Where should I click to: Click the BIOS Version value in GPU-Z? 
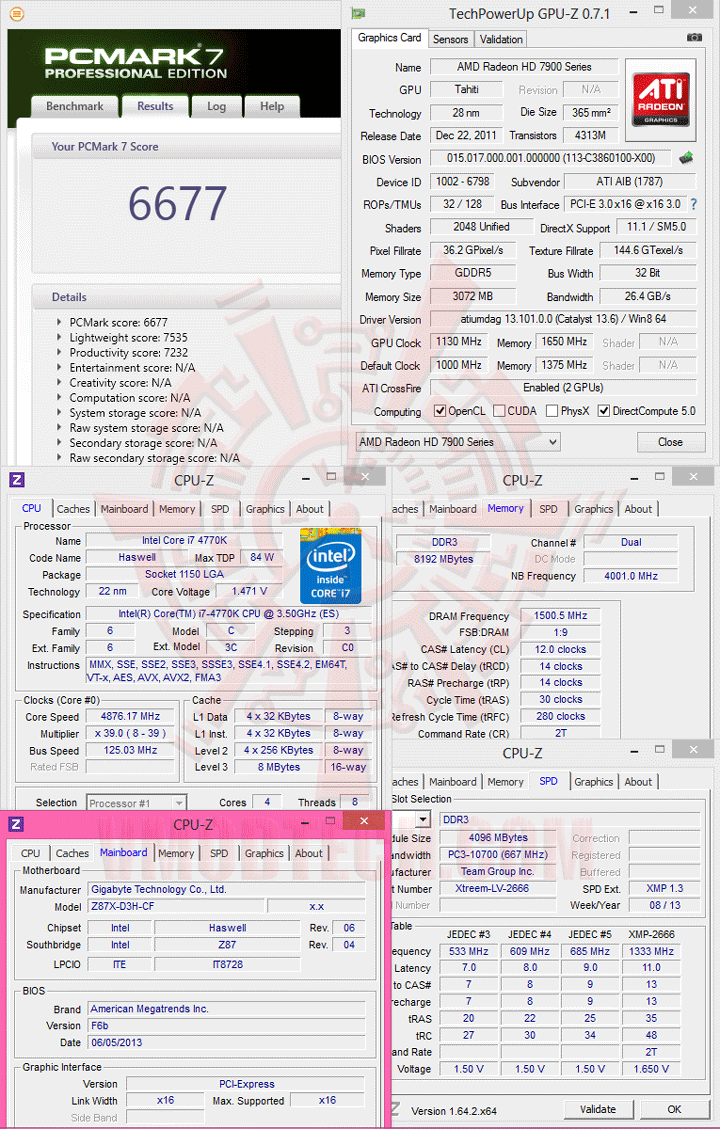pos(551,158)
